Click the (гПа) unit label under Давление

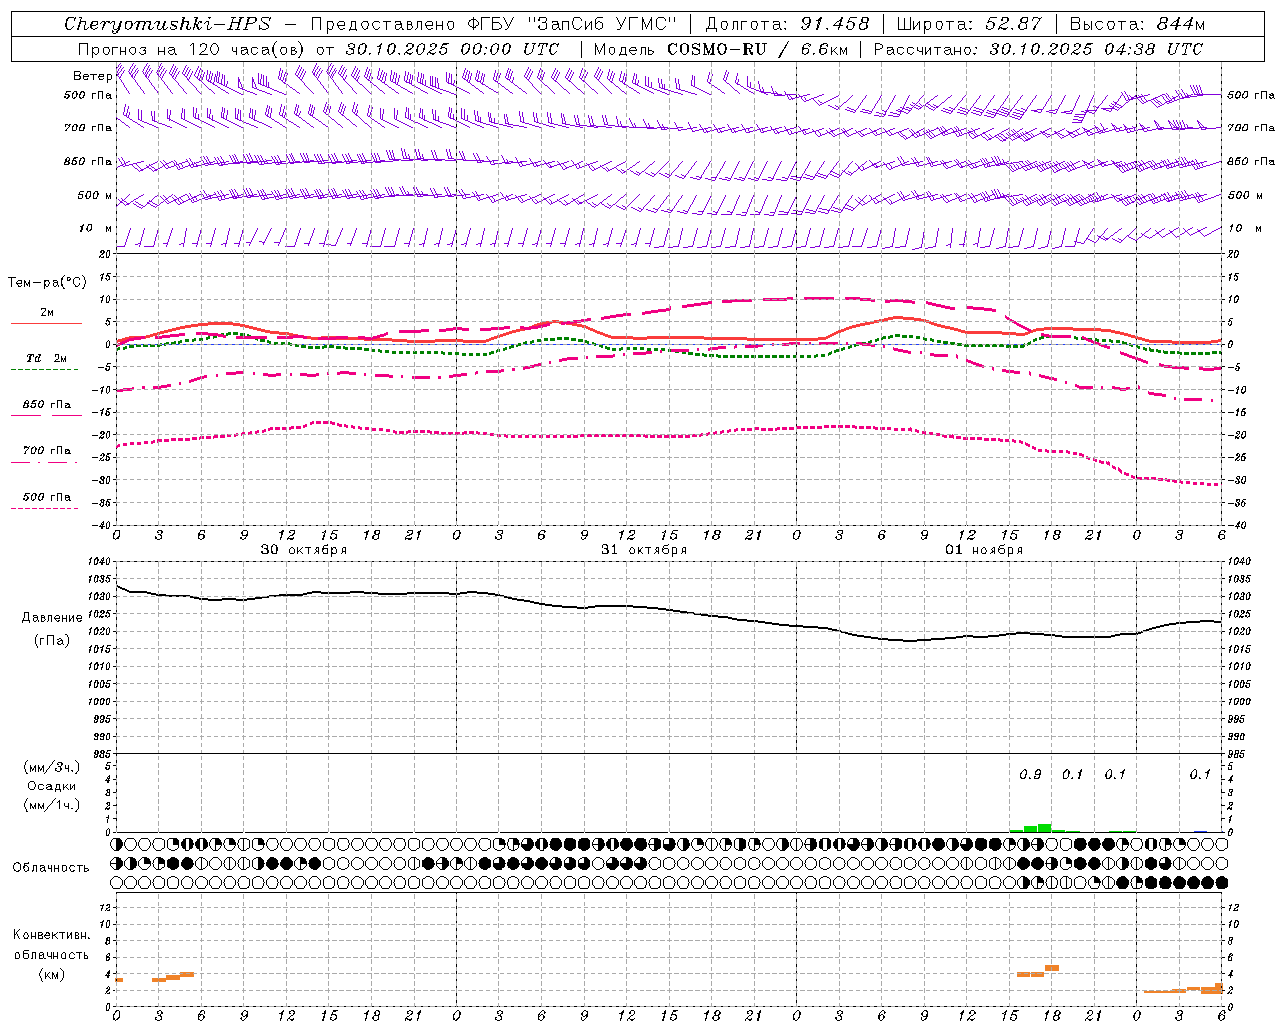click(x=51, y=640)
